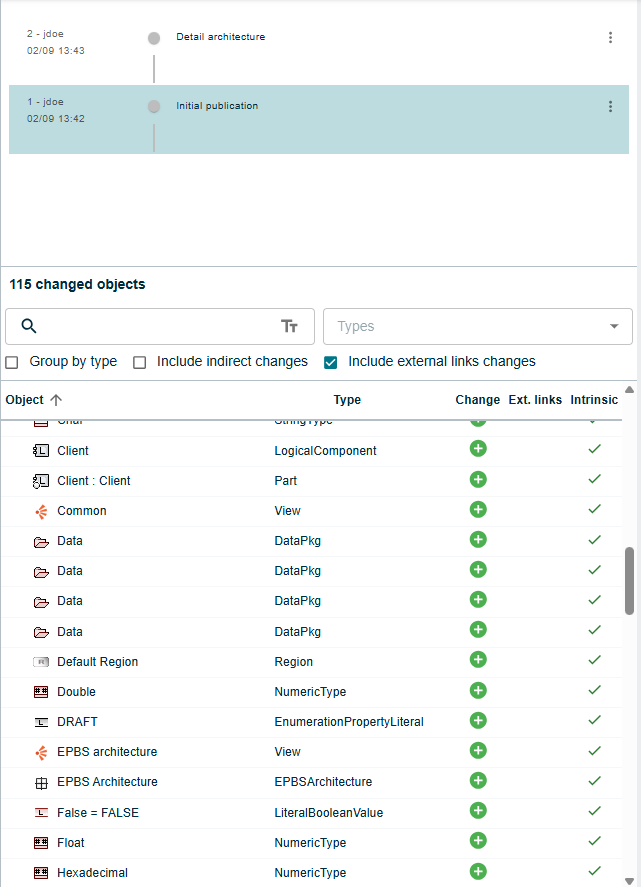Image resolution: width=641 pixels, height=887 pixels.
Task: Click the green added icon for Default Region
Action: pos(478,660)
